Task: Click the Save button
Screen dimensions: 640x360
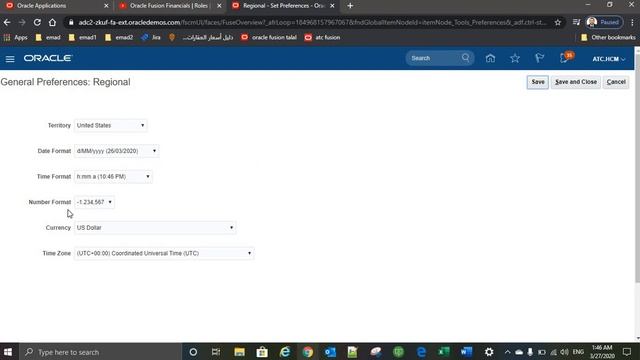Action: [538, 82]
